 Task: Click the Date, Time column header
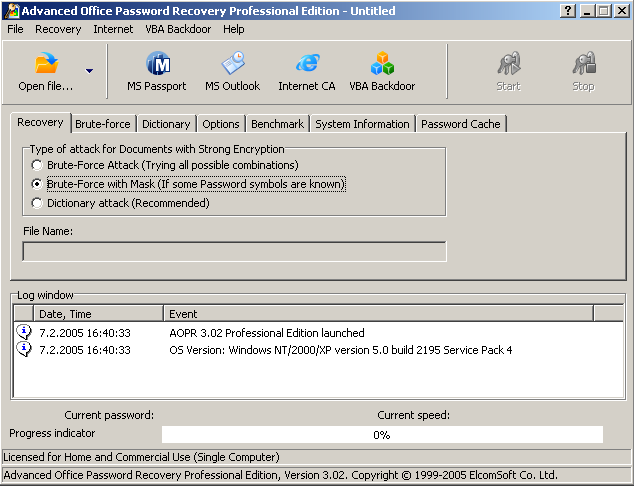tap(99, 314)
